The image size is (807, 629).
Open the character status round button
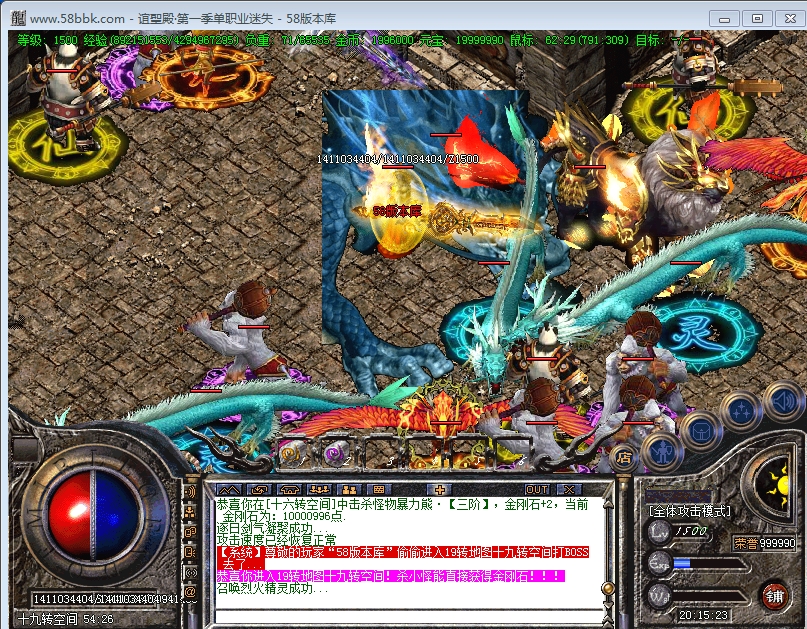tap(663, 451)
